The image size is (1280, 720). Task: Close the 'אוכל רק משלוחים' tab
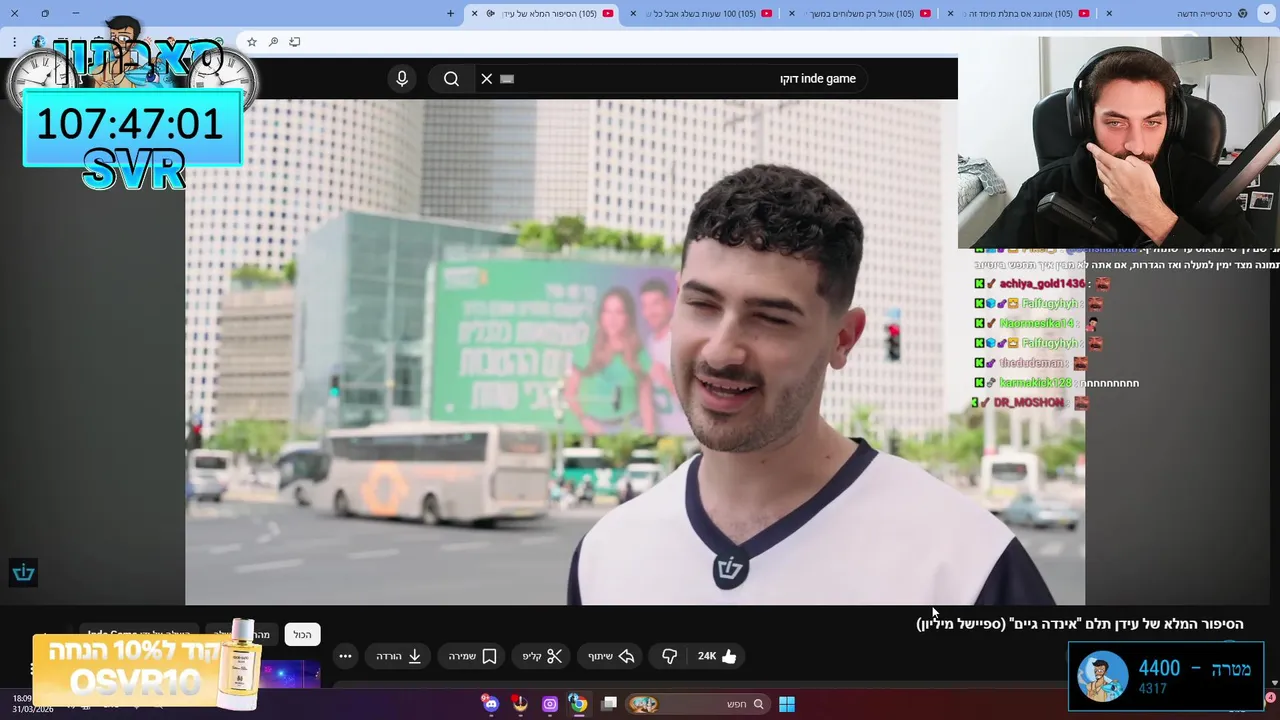[x=793, y=13]
